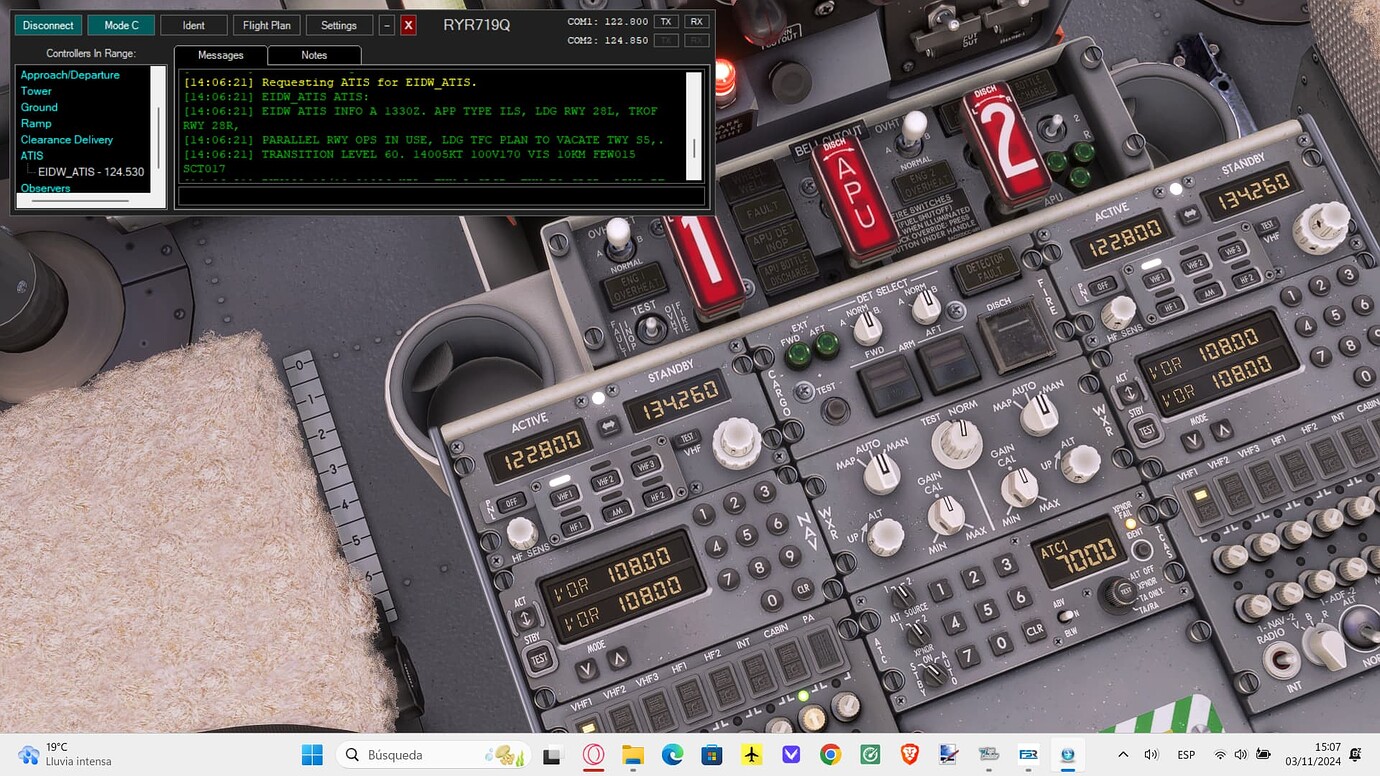Expand the Observers entry in controllers list
Screen dimensions: 1380x776
(x=45, y=188)
